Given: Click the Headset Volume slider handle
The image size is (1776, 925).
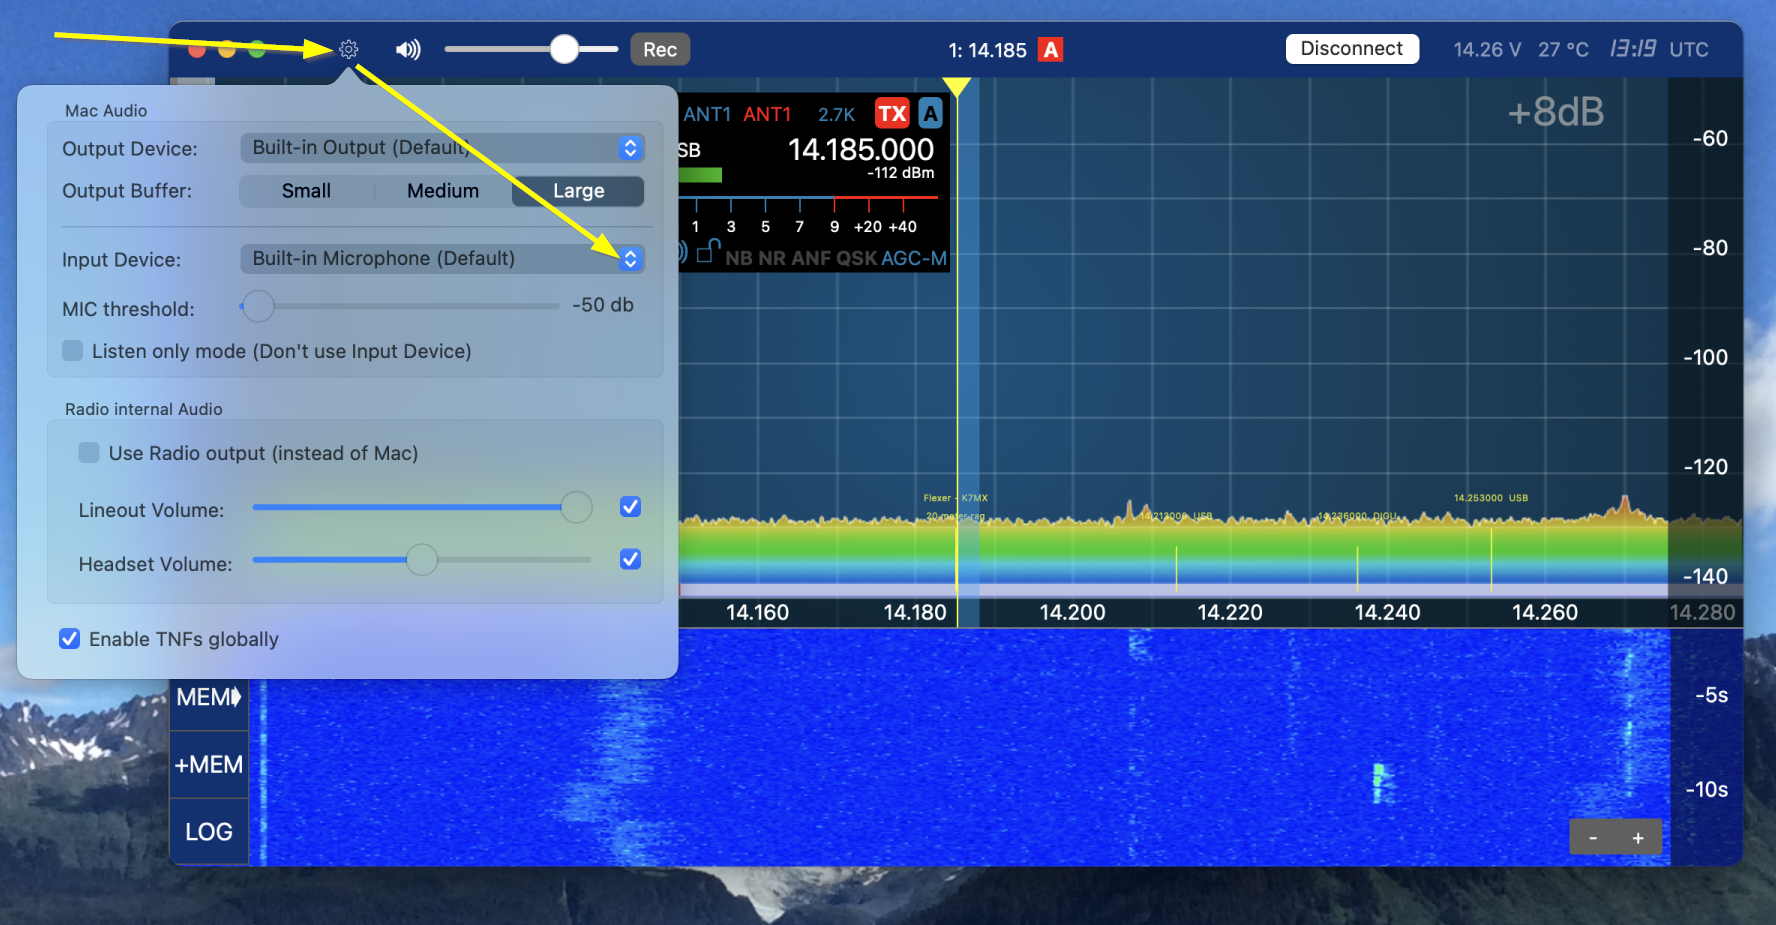Looking at the screenshot, I should pyautogui.click(x=422, y=560).
